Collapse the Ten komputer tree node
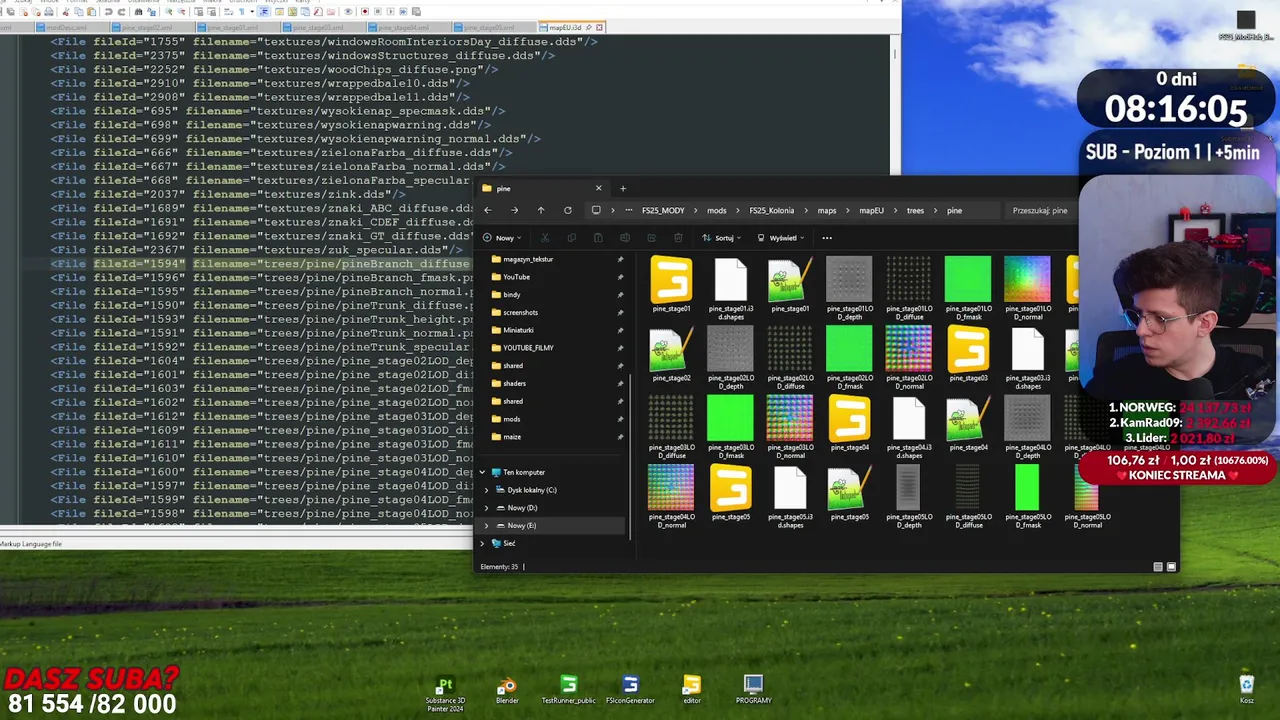This screenshot has width=1280, height=720. pos(482,472)
